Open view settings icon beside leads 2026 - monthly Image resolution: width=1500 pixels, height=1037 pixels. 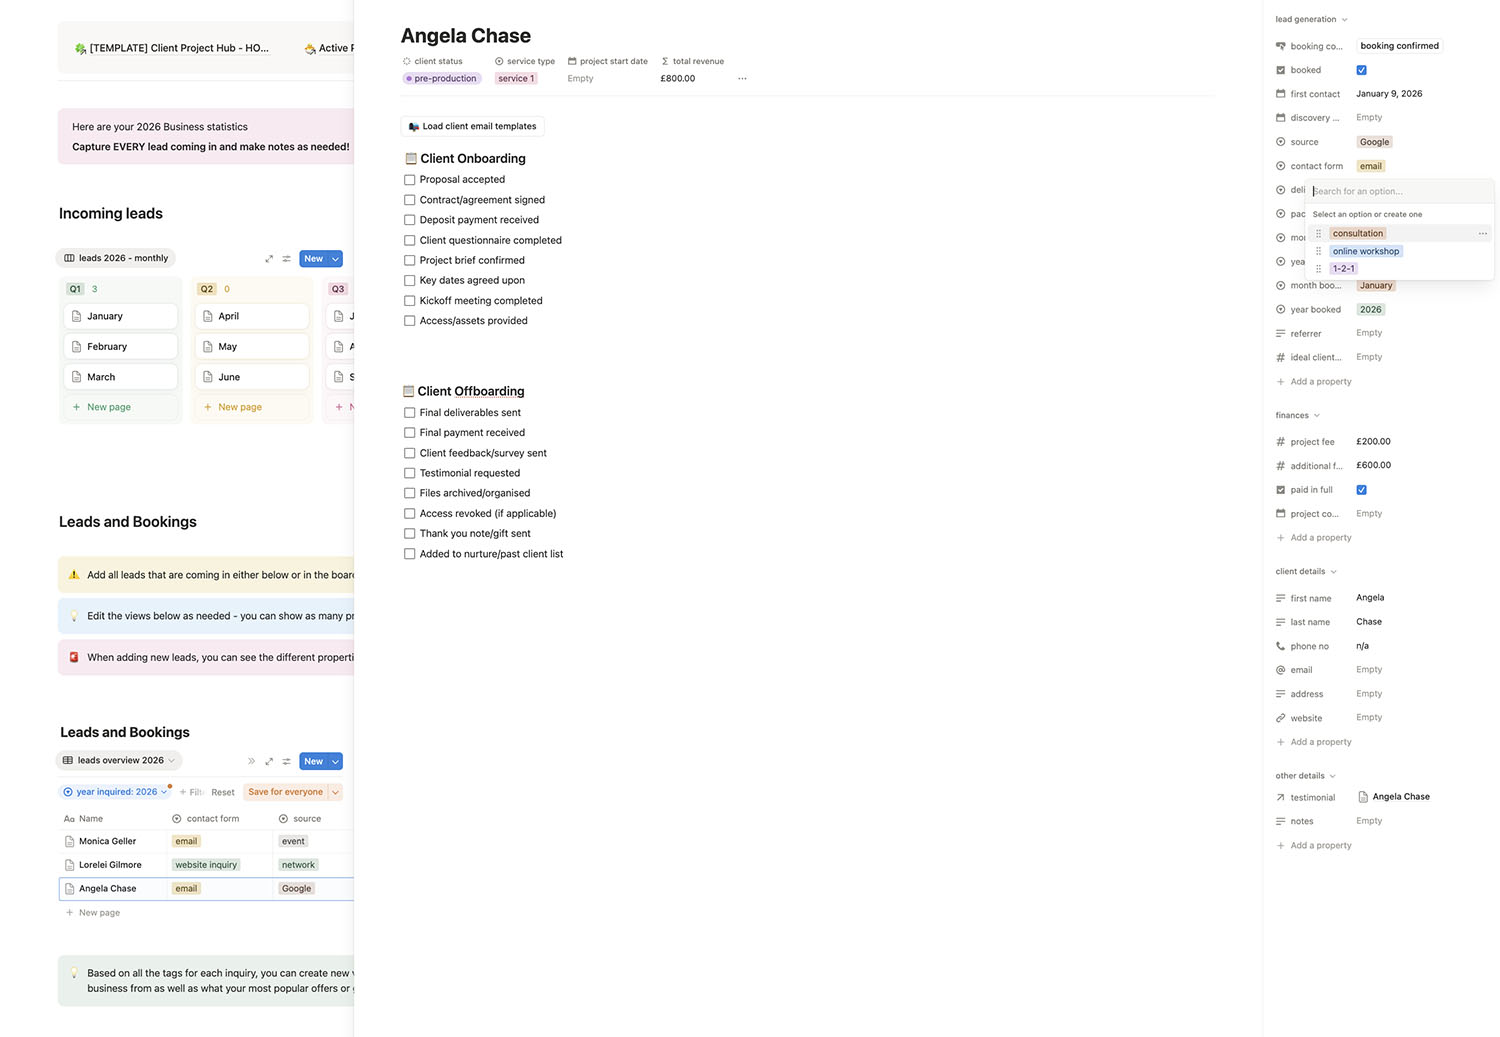pos(286,259)
